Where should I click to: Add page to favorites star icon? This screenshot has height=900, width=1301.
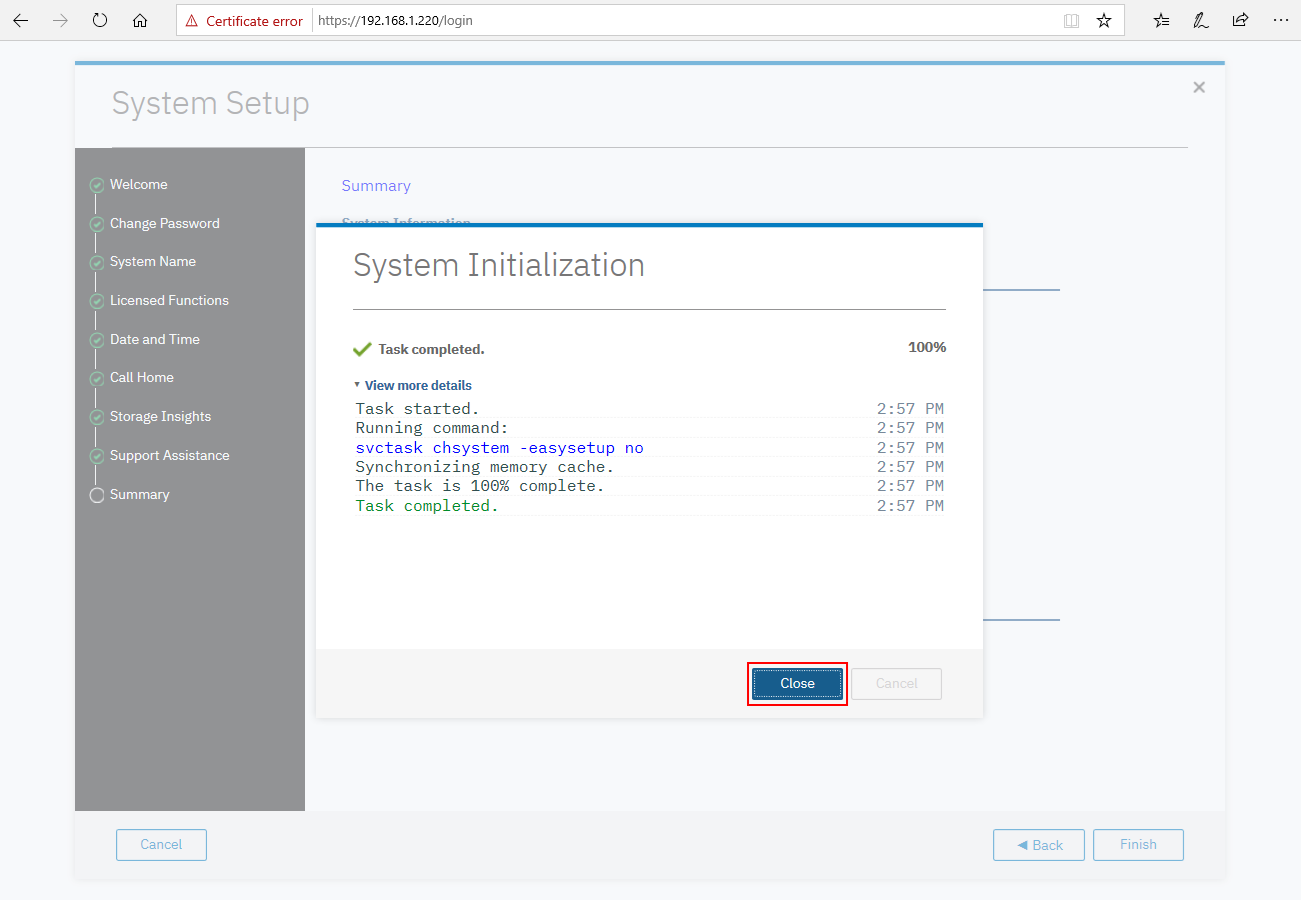[x=1104, y=20]
